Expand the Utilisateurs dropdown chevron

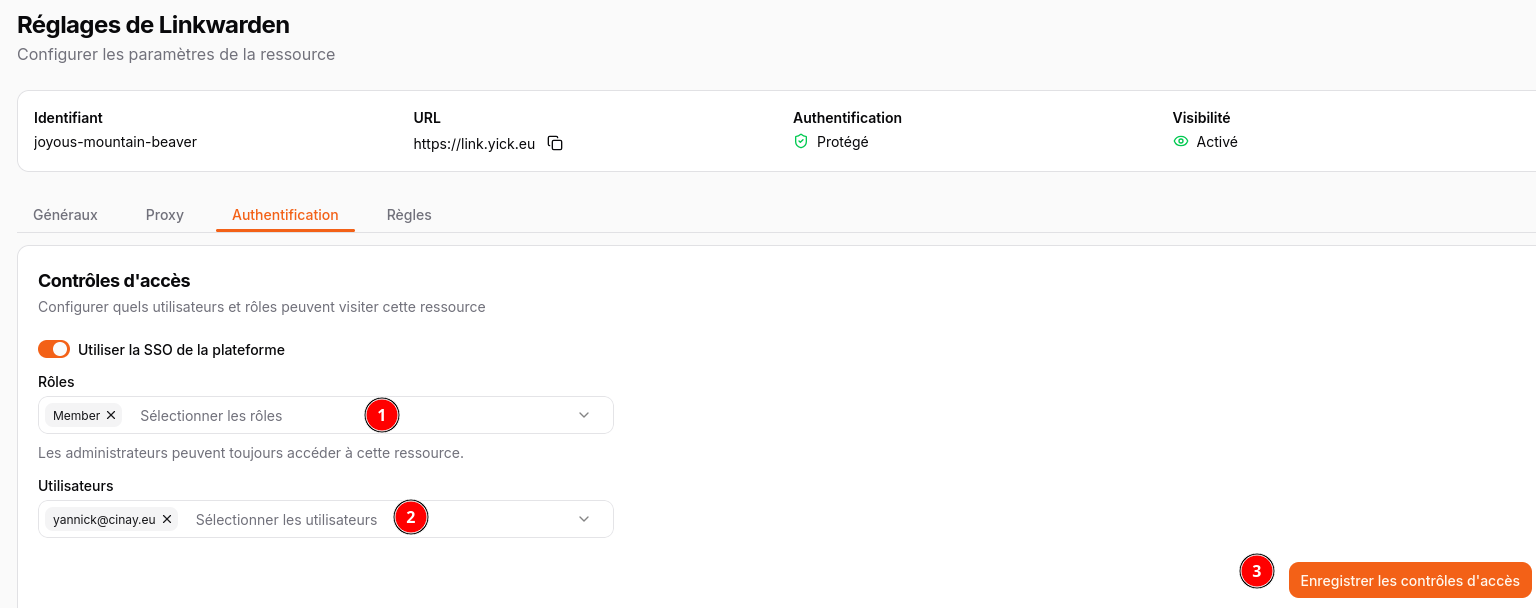click(584, 519)
